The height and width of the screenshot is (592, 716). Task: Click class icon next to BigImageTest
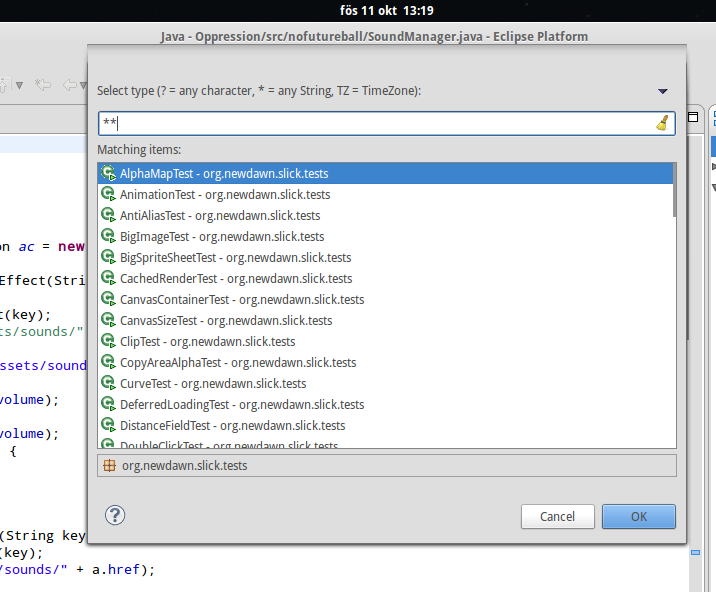108,236
